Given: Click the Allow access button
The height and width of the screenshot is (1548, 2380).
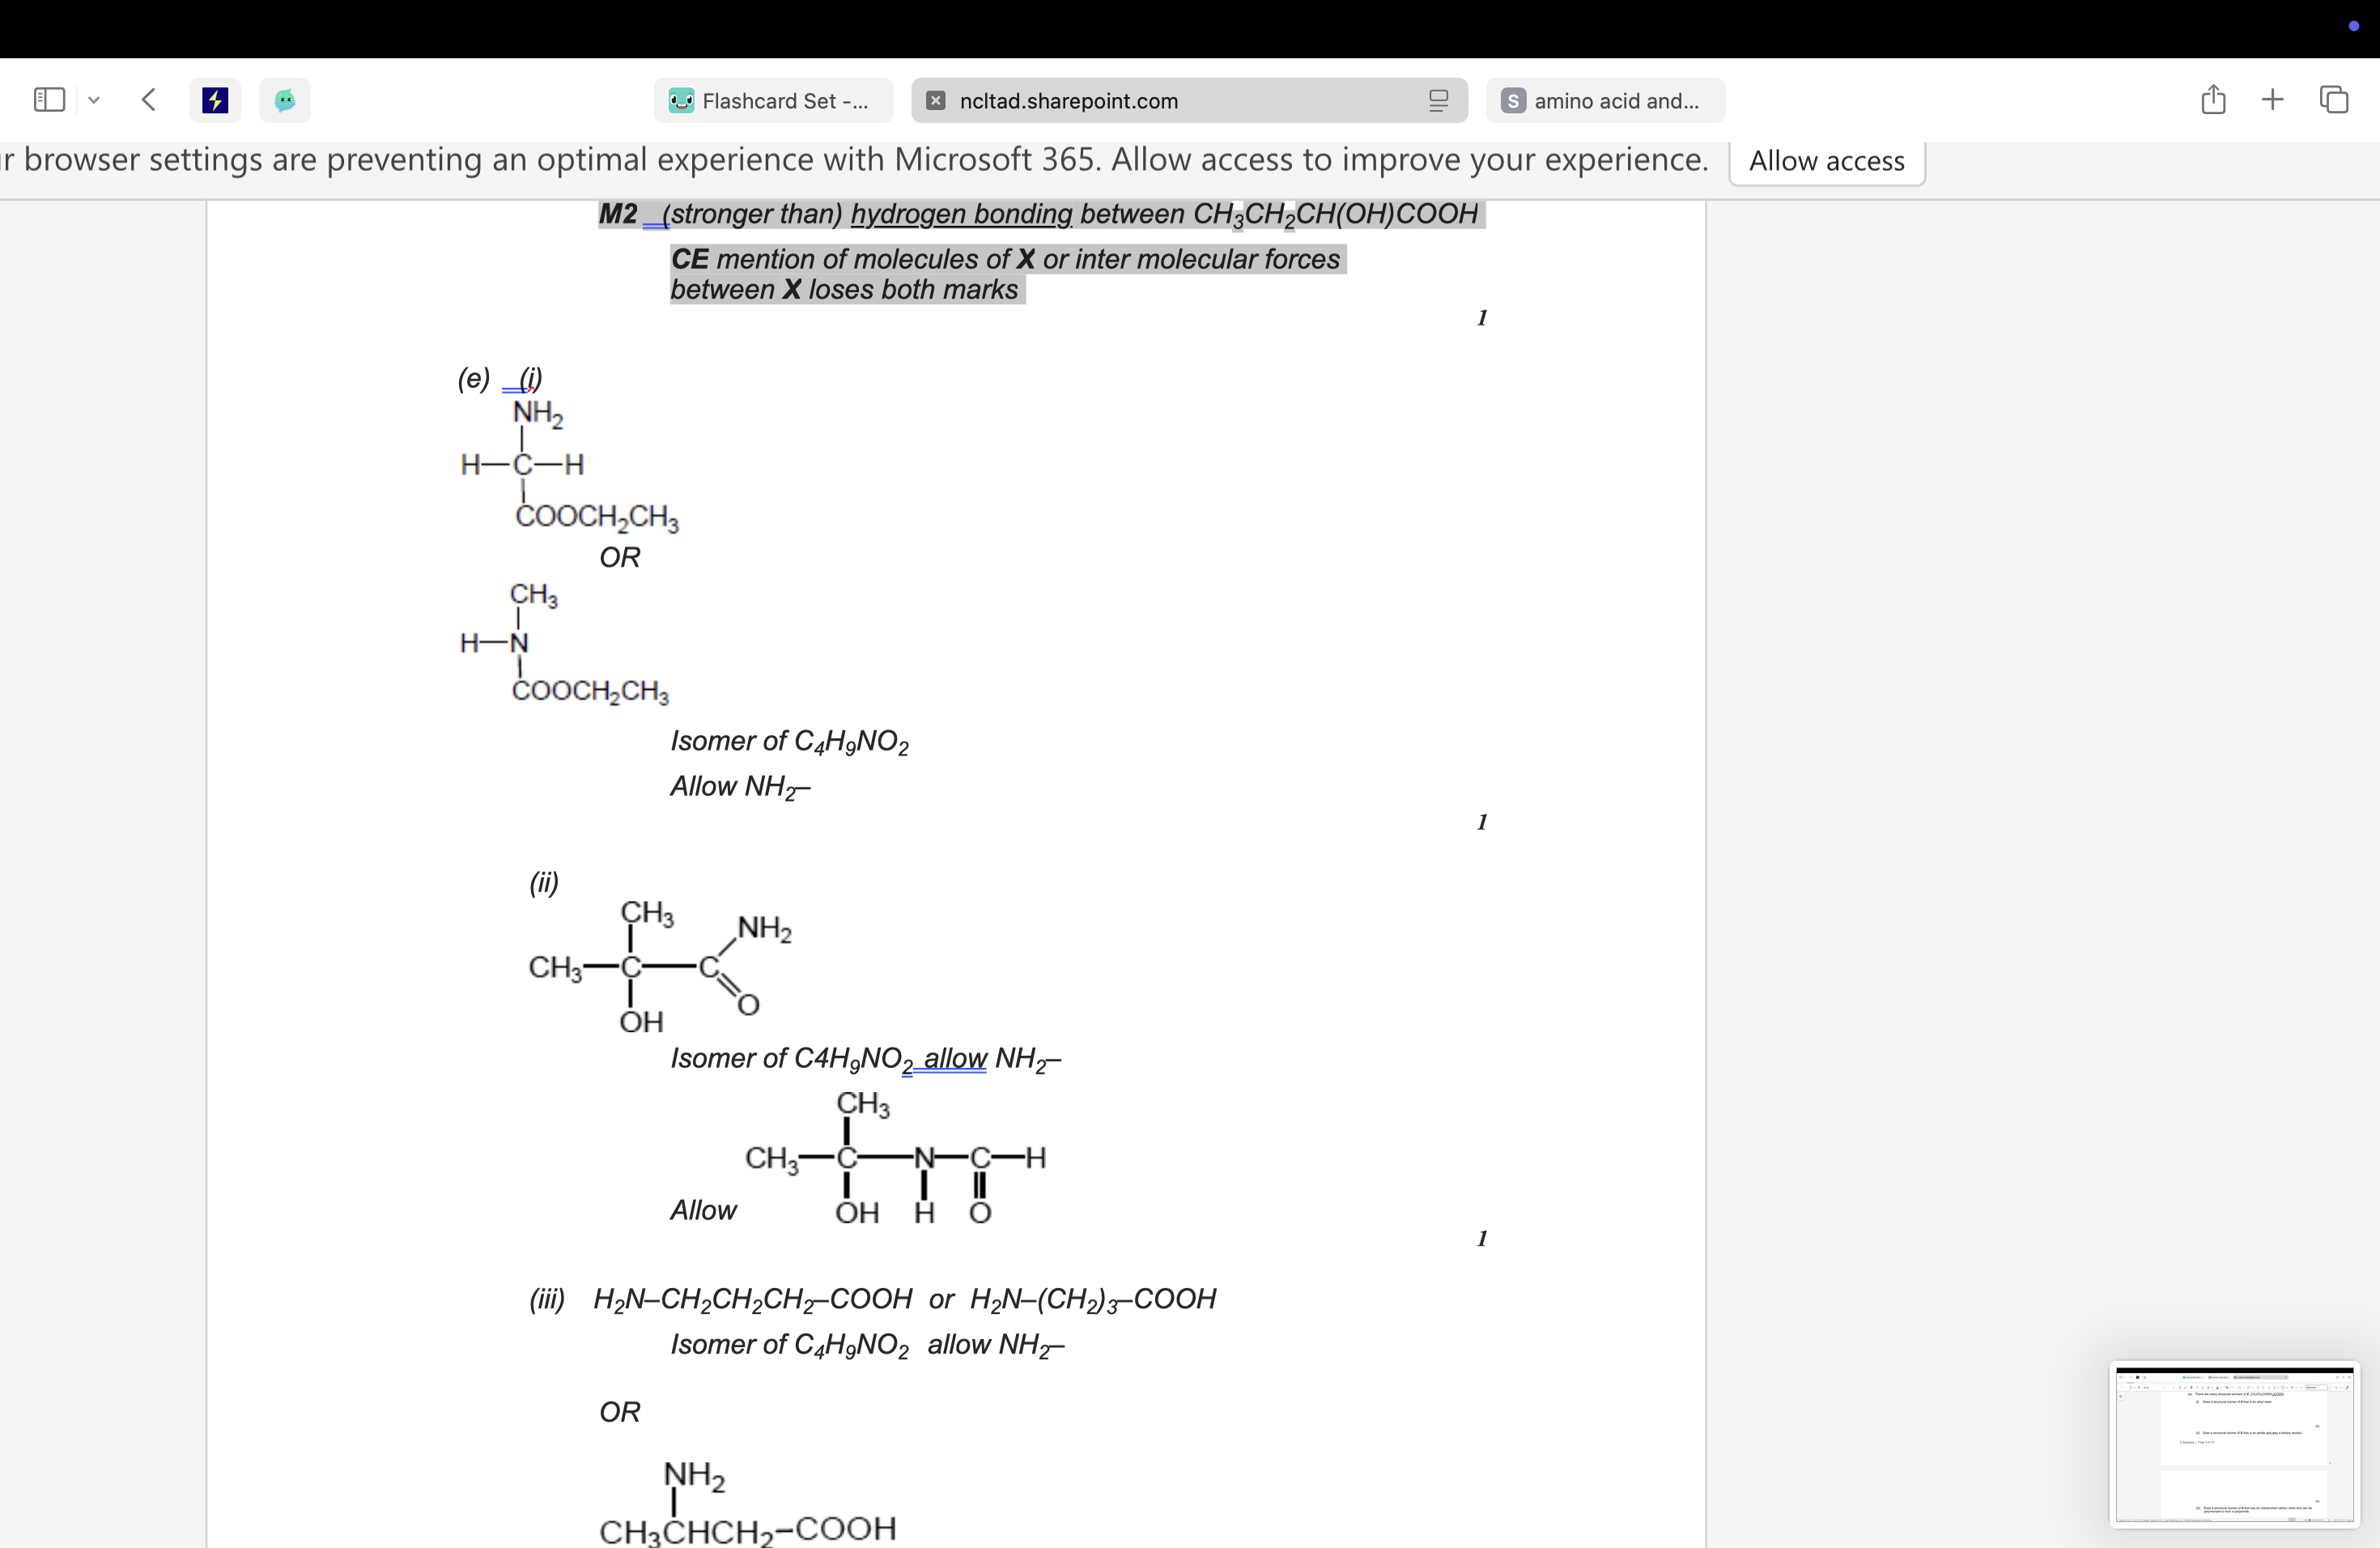Looking at the screenshot, I should coord(1827,161).
